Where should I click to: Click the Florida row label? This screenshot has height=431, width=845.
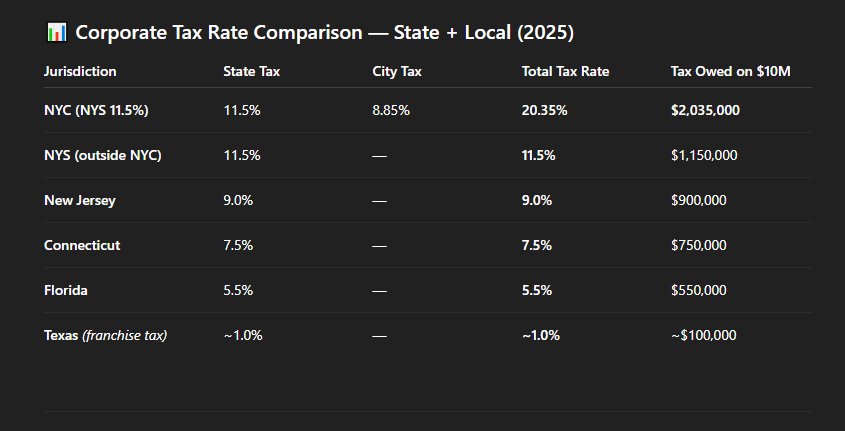pos(65,290)
